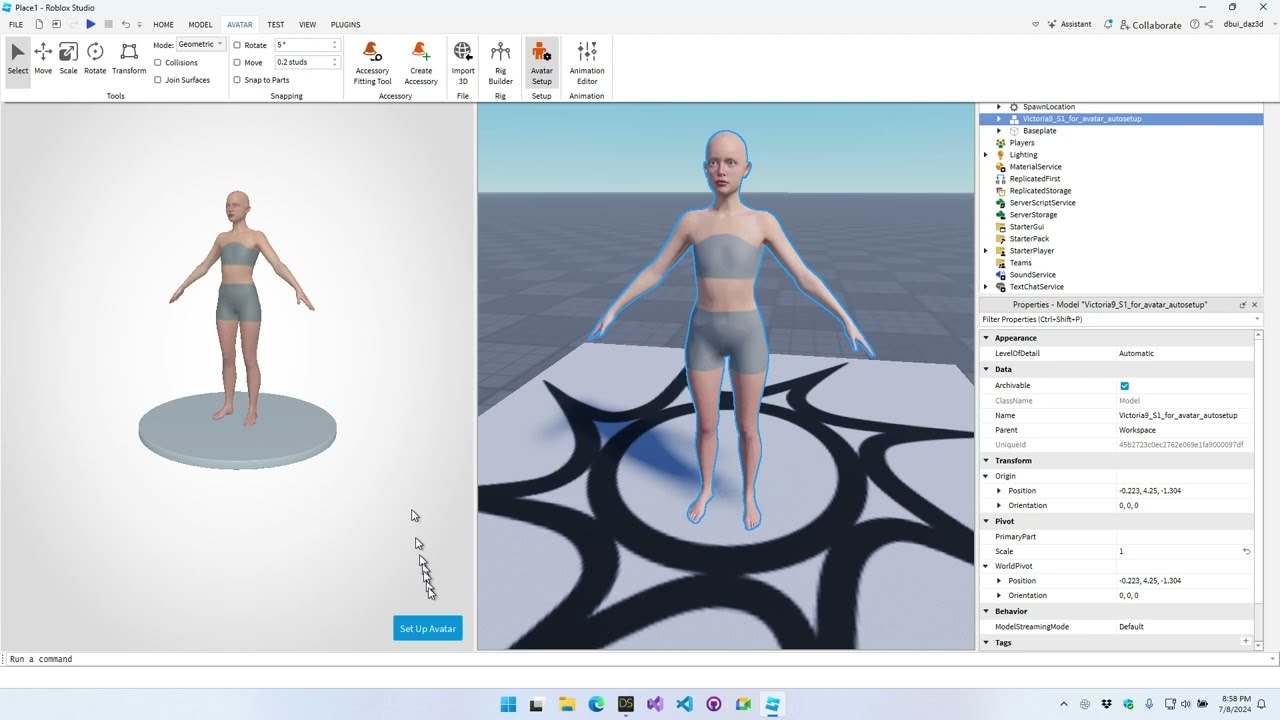Image resolution: width=1280 pixels, height=720 pixels.
Task: Toggle the Move snapping checkbox
Action: tap(237, 62)
